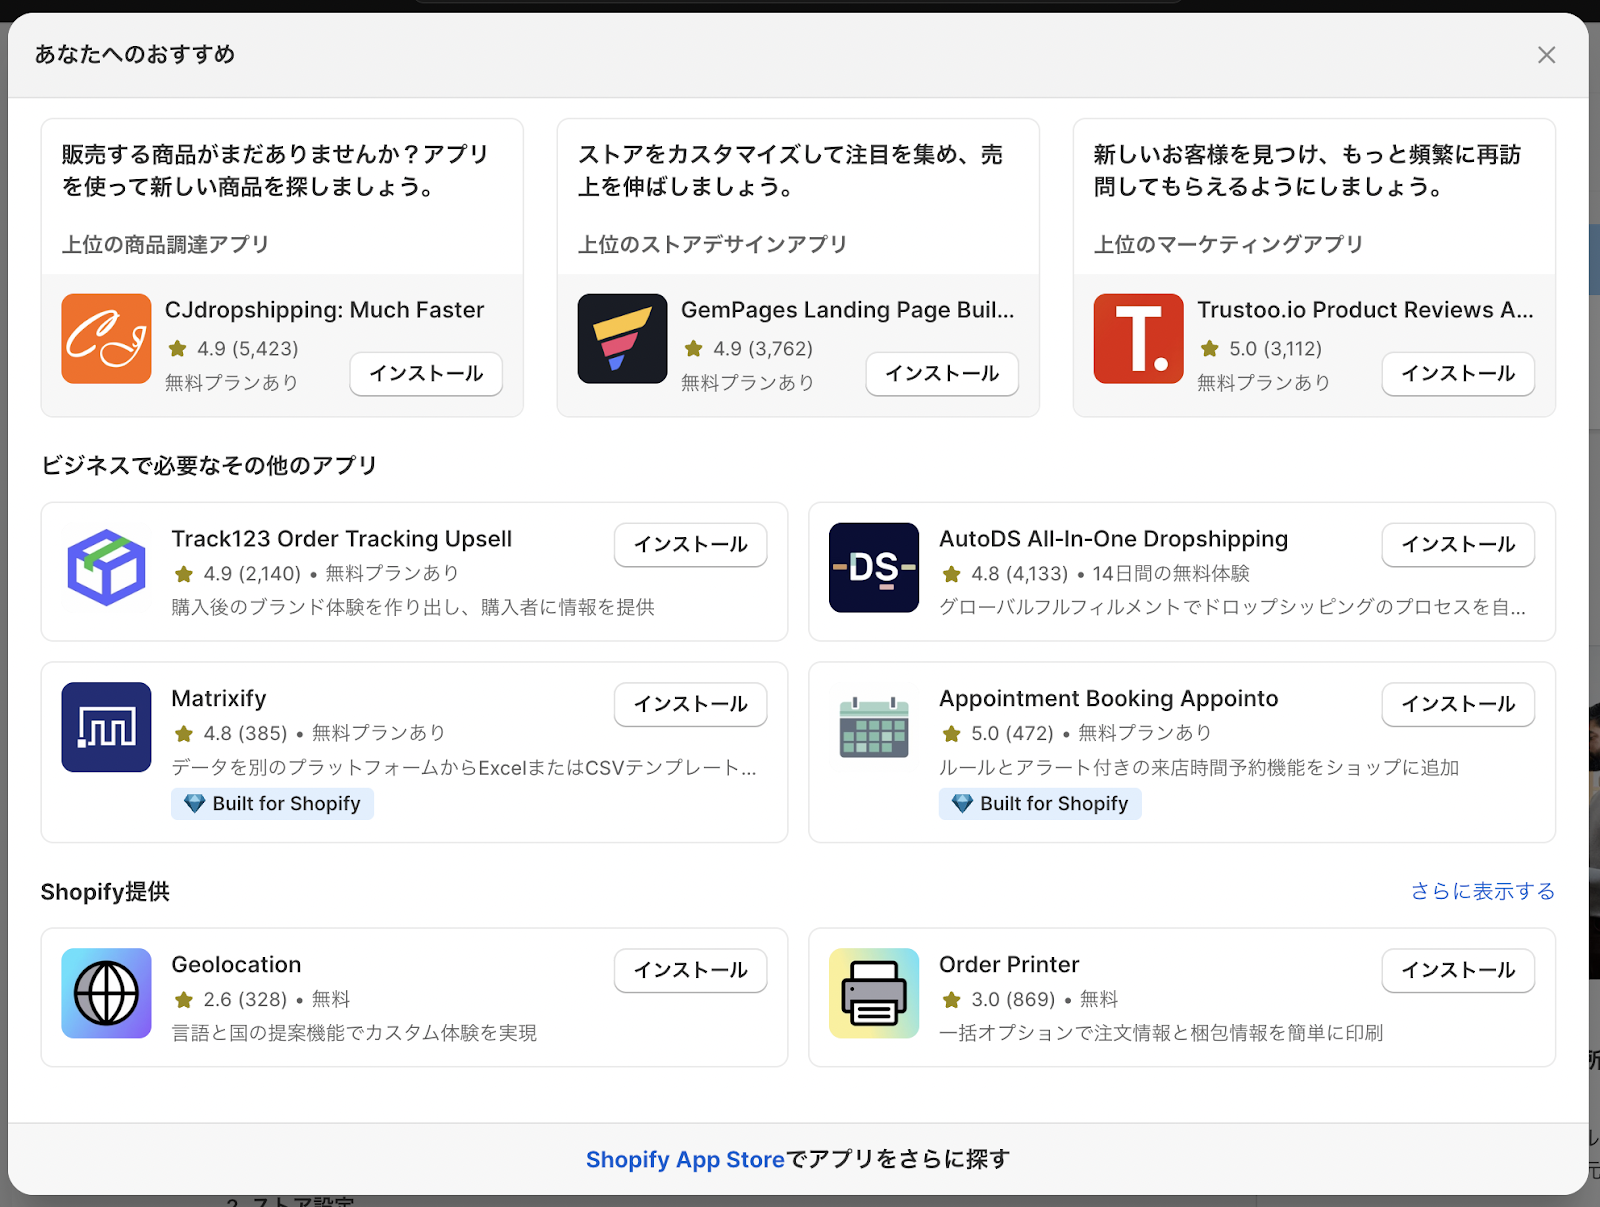Click Matrixify 4.8 (385) rating

click(x=231, y=734)
